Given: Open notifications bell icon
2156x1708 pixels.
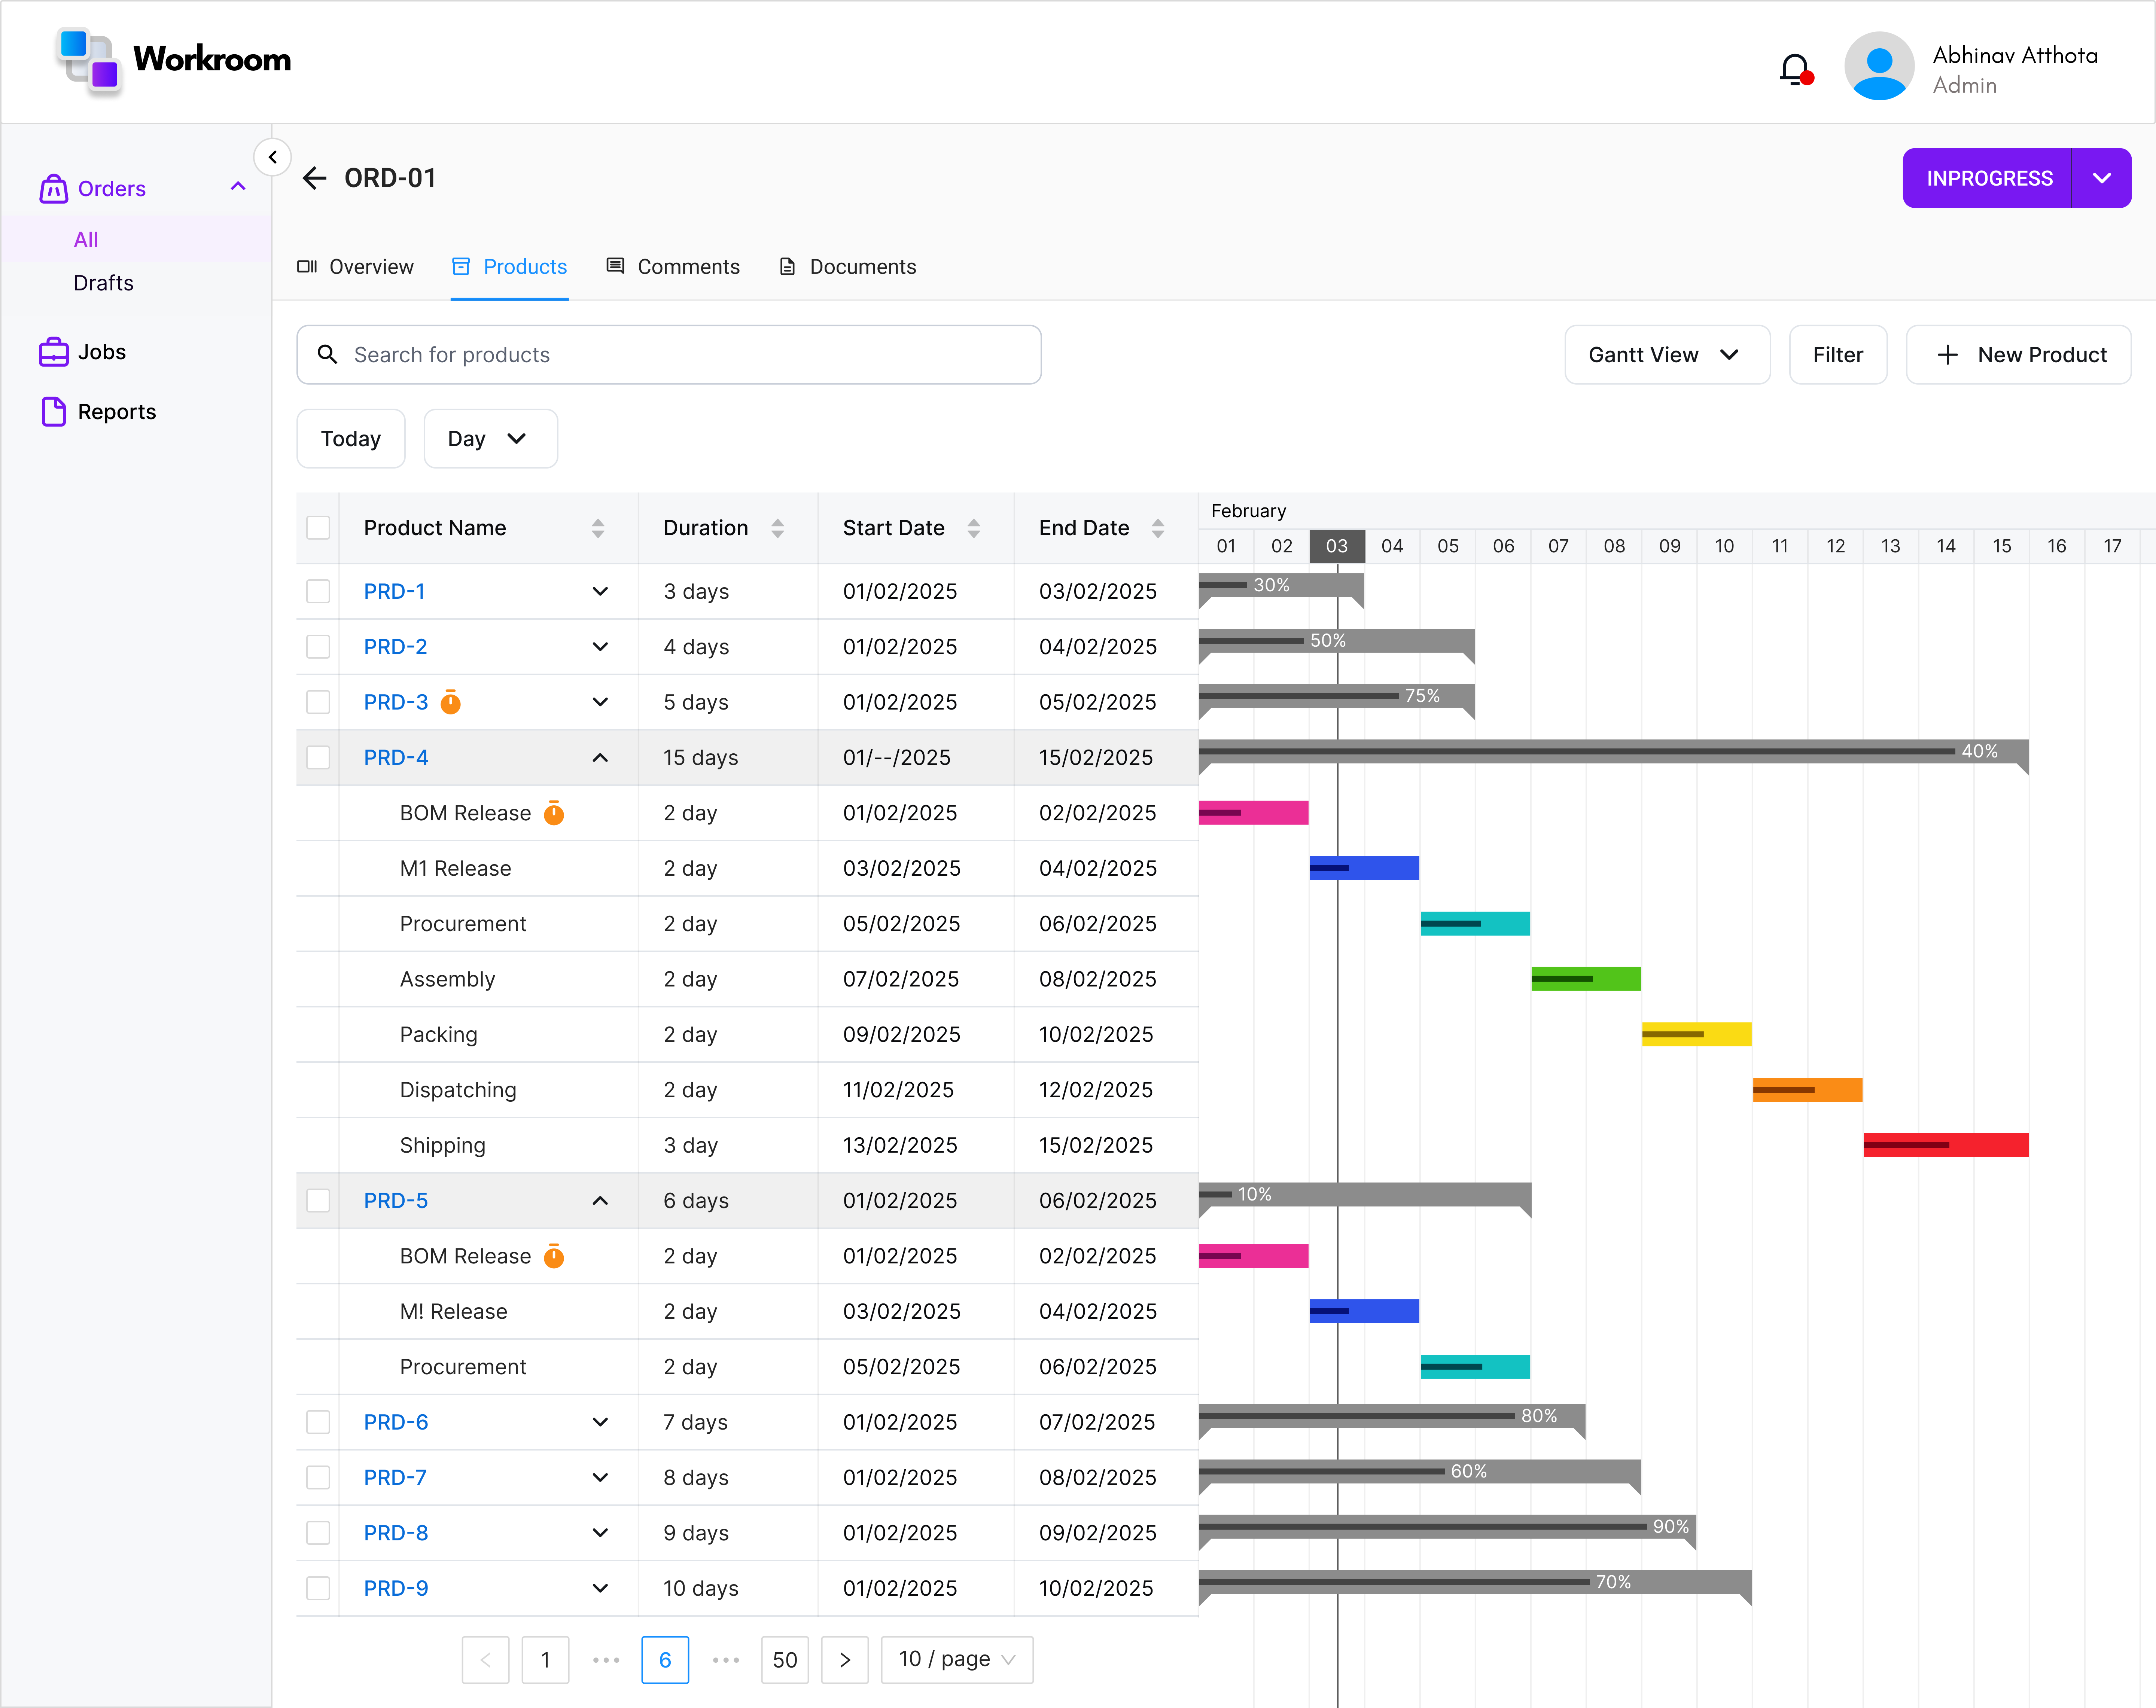Looking at the screenshot, I should [x=1793, y=68].
